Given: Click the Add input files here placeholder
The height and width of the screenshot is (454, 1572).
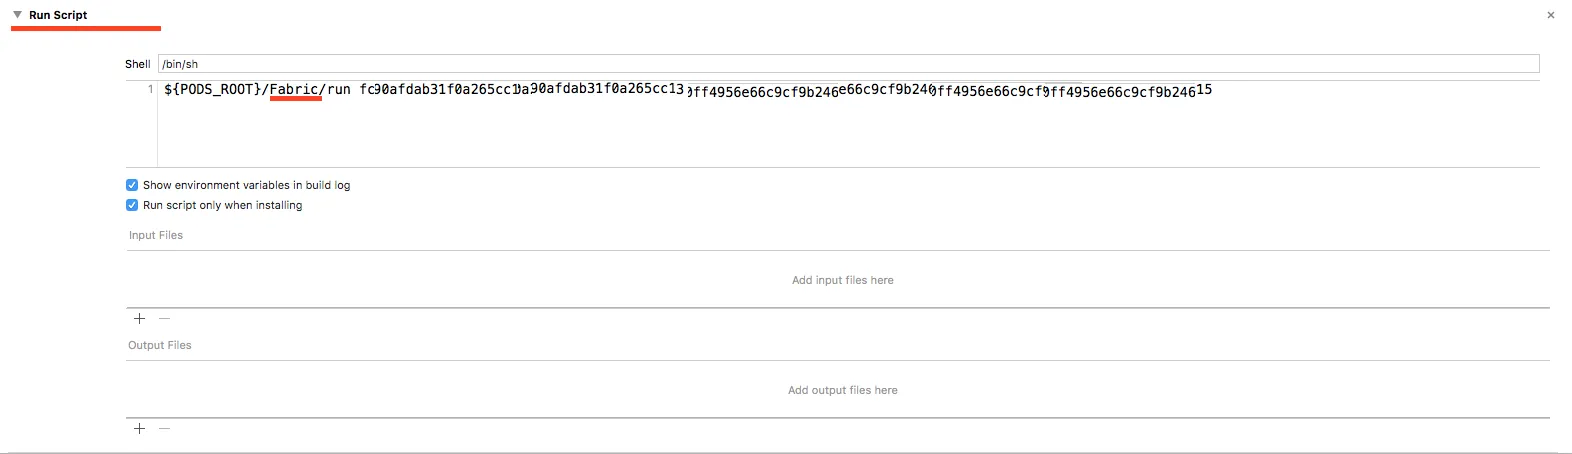Looking at the screenshot, I should click(842, 280).
